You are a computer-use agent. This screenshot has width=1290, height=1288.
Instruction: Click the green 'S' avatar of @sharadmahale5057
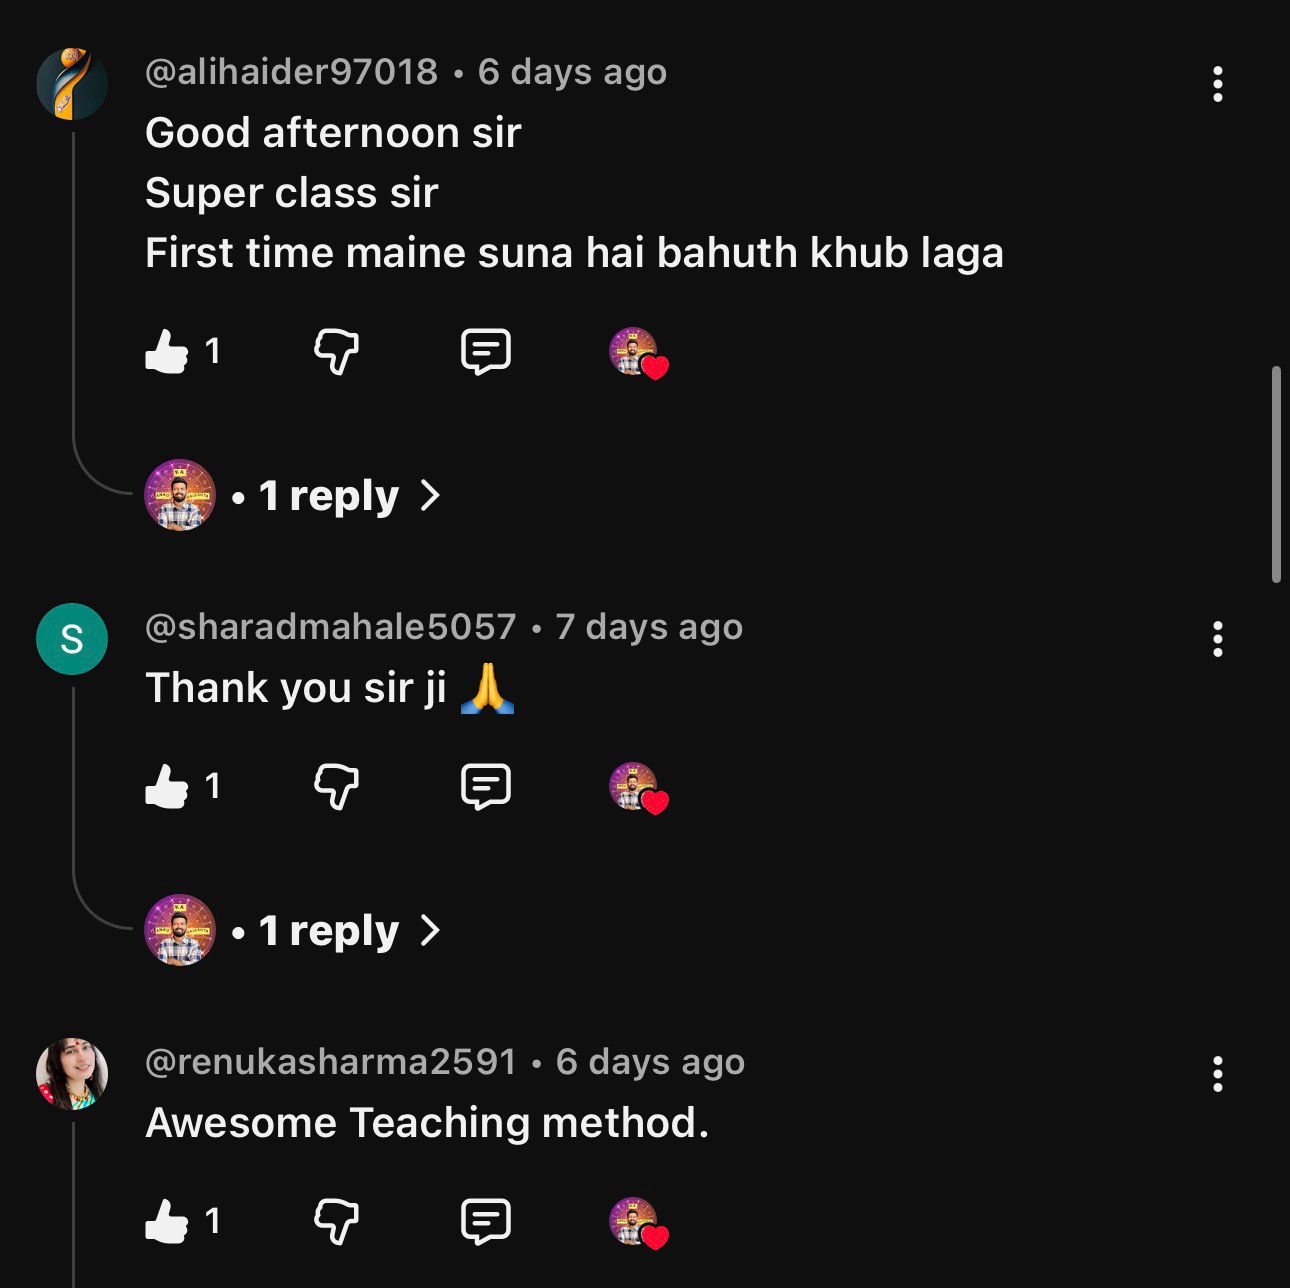72,639
